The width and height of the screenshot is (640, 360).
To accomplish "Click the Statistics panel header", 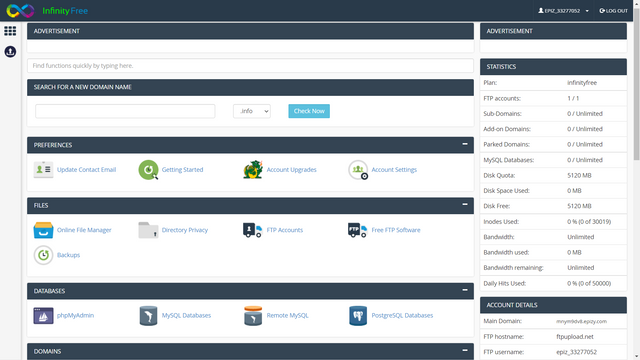I will 553,67.
